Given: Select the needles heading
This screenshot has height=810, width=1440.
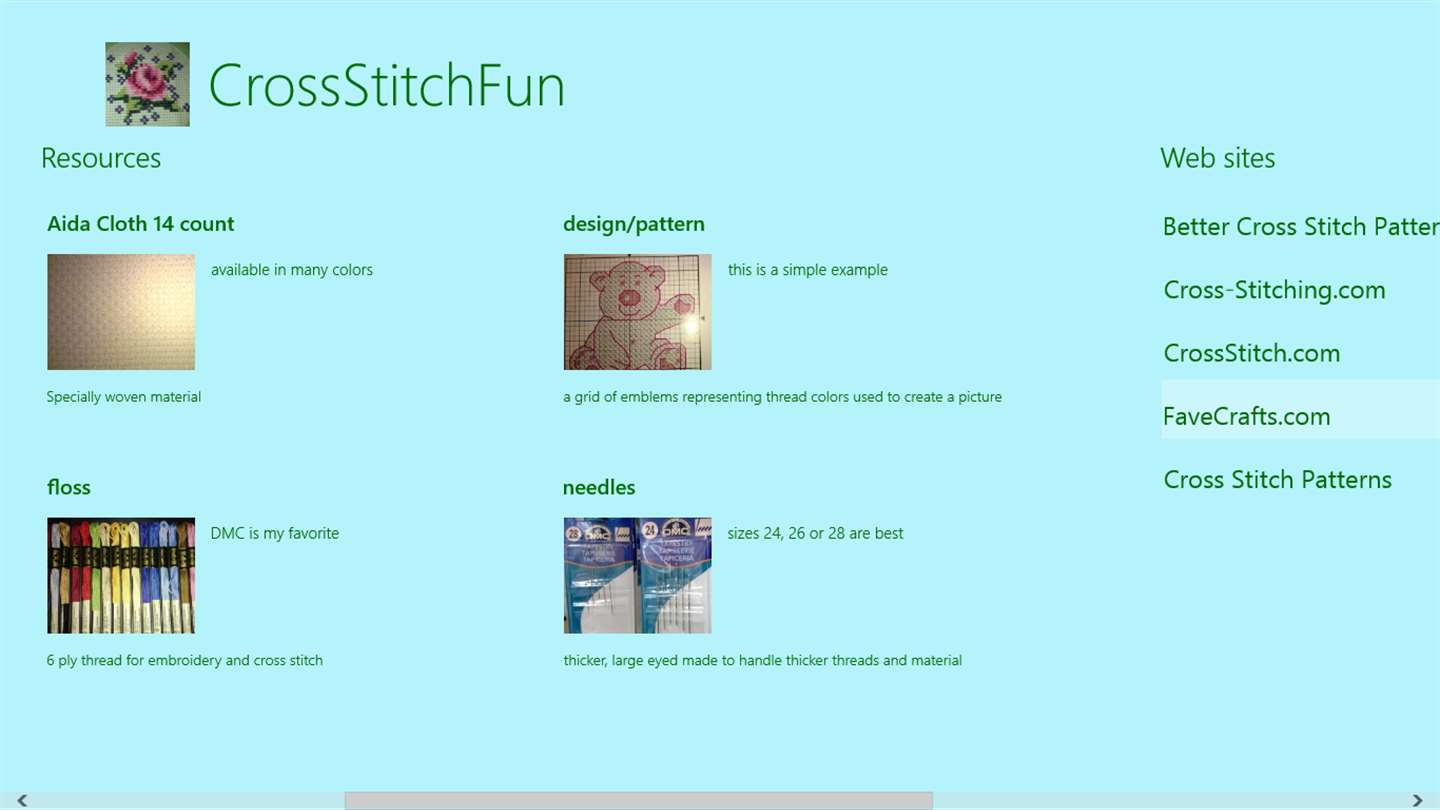Looking at the screenshot, I should [x=599, y=487].
